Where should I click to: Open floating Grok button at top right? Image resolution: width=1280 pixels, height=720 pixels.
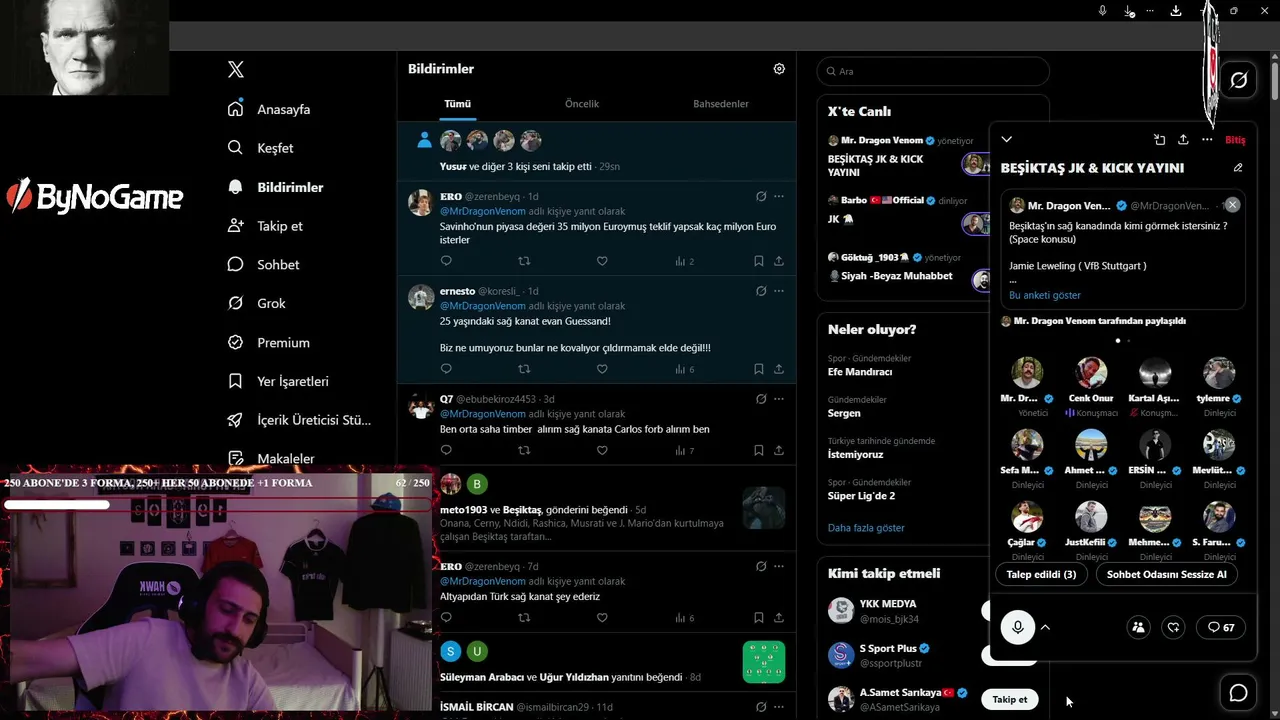click(1239, 80)
